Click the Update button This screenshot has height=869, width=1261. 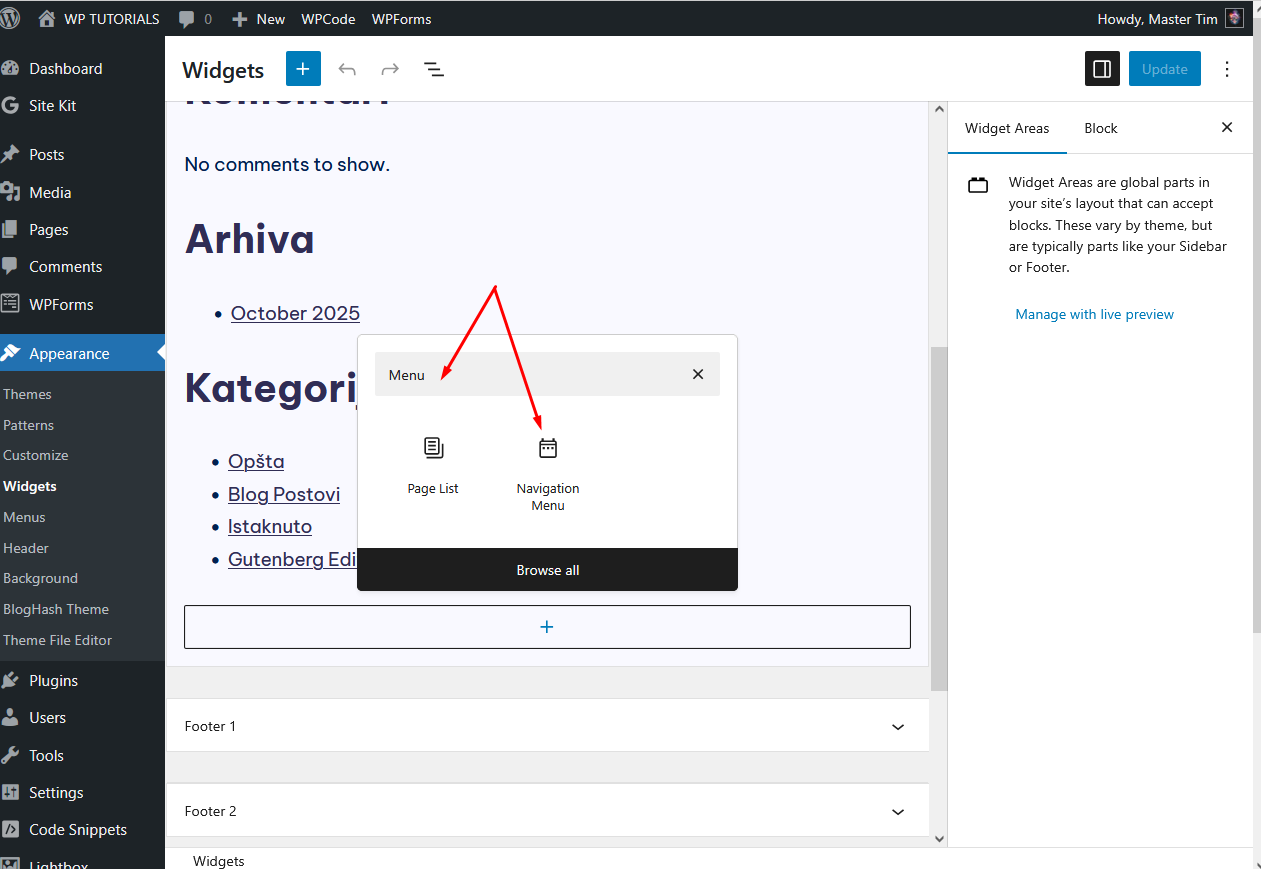tap(1164, 69)
